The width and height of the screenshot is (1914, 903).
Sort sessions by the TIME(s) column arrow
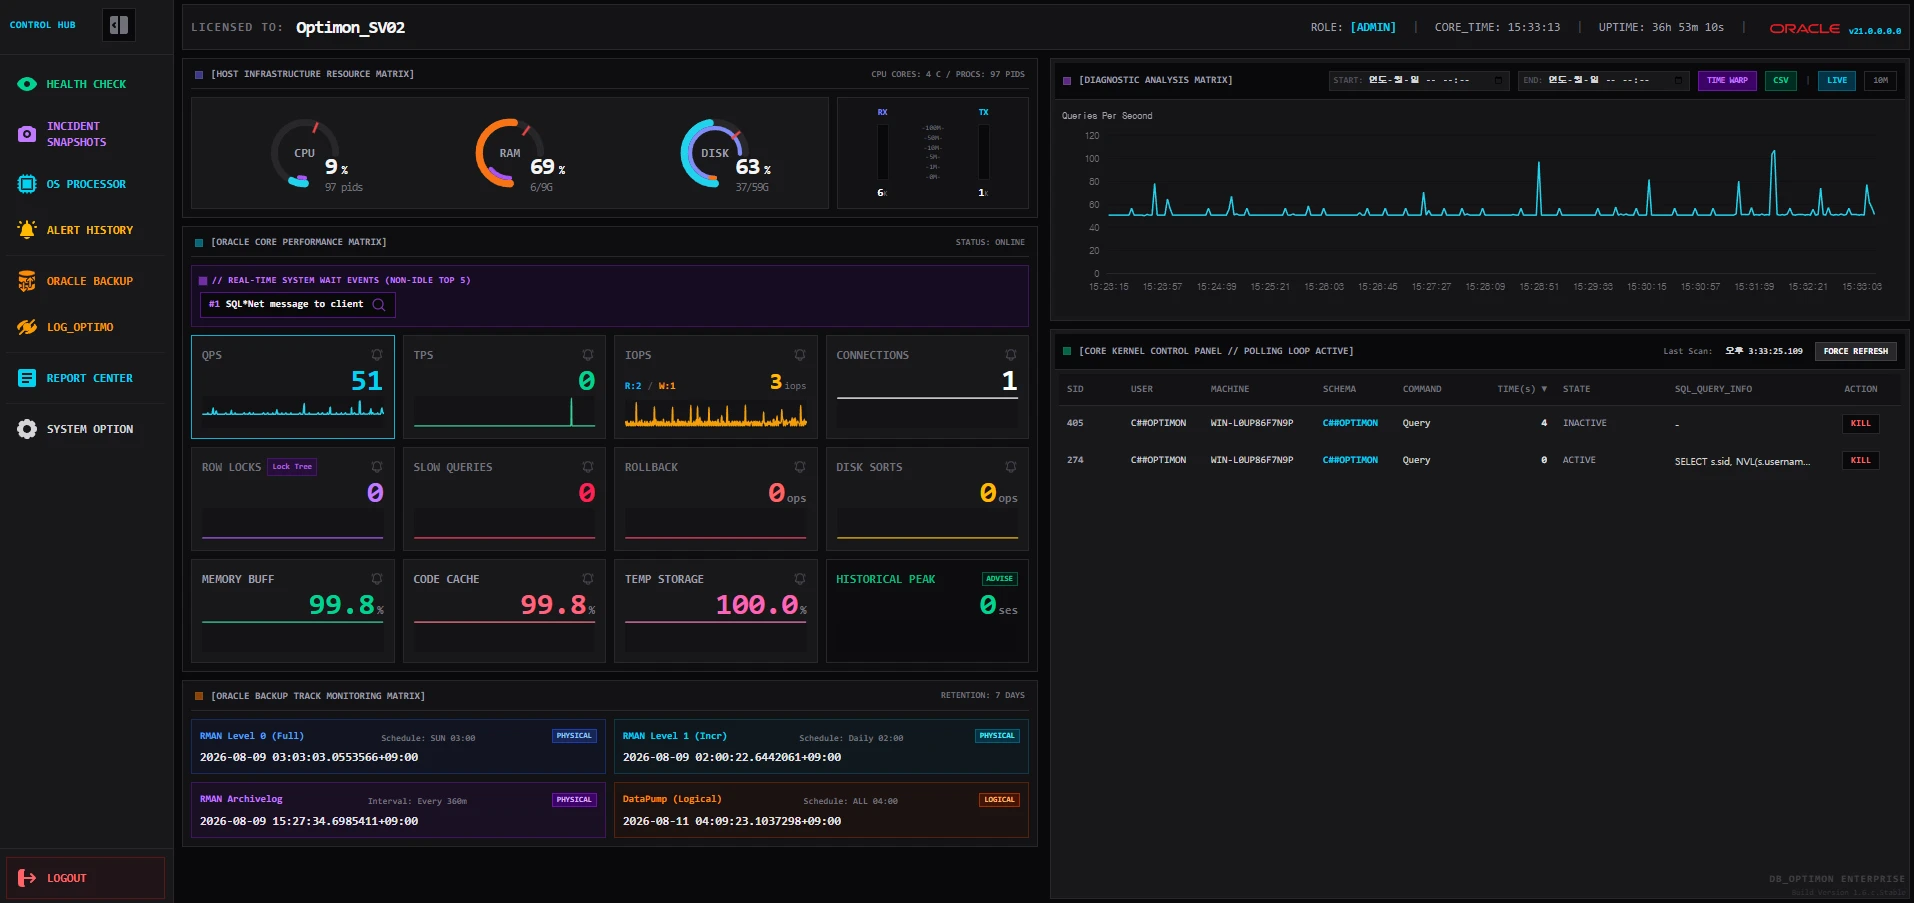coord(1544,389)
